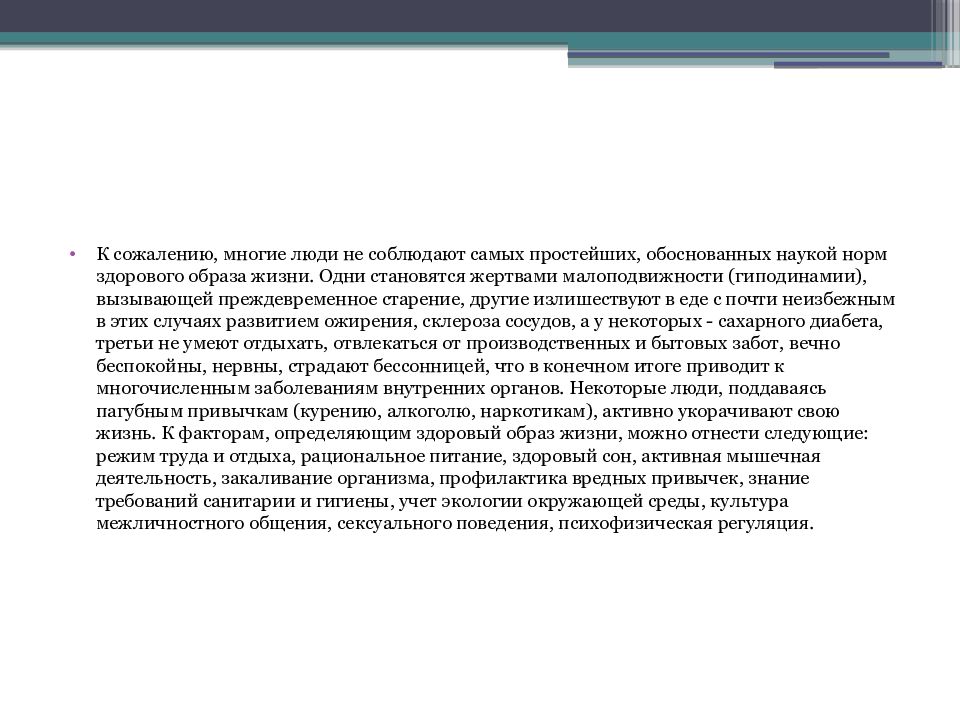Click the phrase 'требований санитарии и гигиены'
Image resolution: width=960 pixels, height=720 pixels.
click(x=244, y=501)
